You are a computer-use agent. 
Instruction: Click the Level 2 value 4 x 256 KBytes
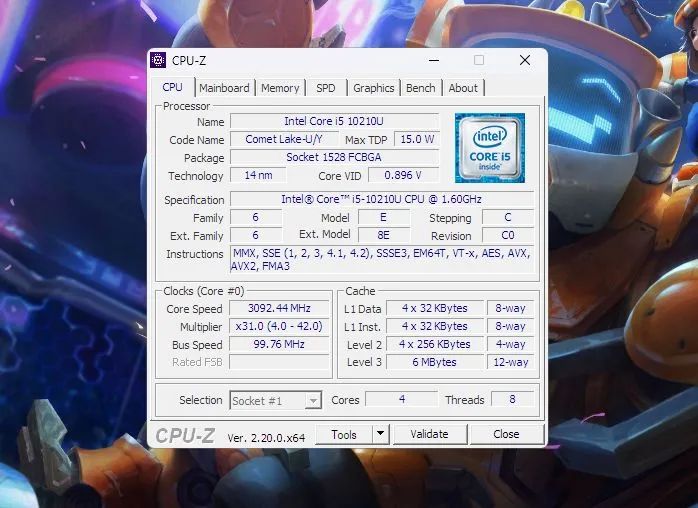click(435, 344)
